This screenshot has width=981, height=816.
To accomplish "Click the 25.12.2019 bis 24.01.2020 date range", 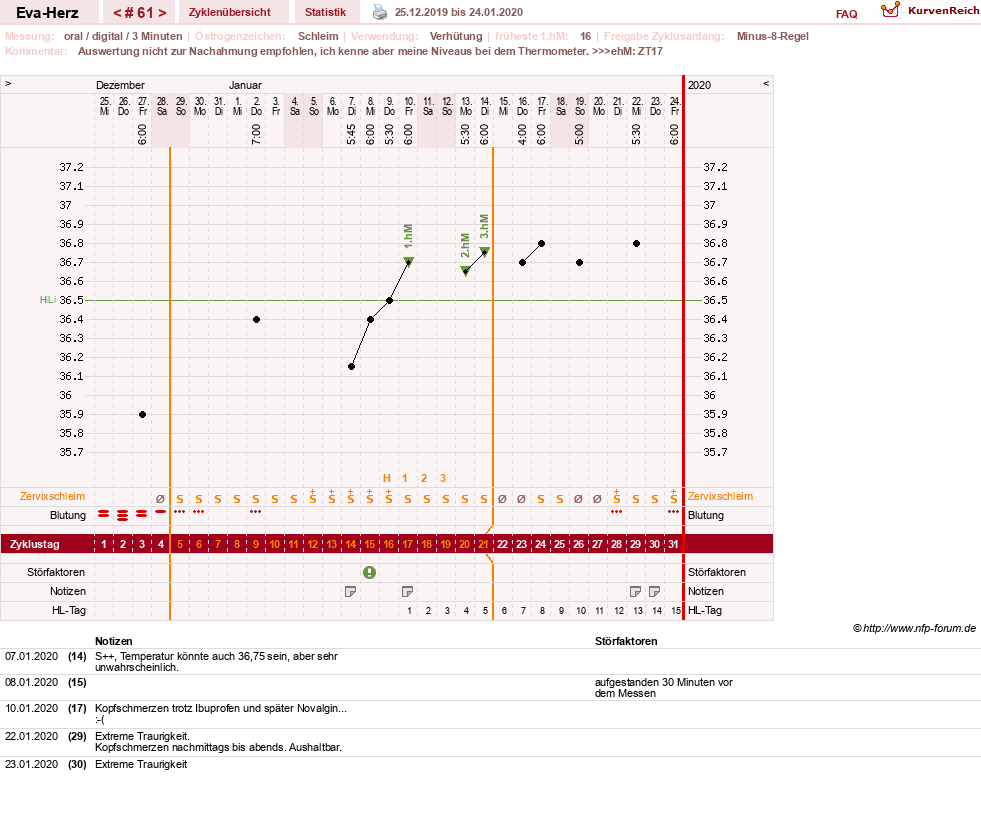I will click(x=459, y=12).
